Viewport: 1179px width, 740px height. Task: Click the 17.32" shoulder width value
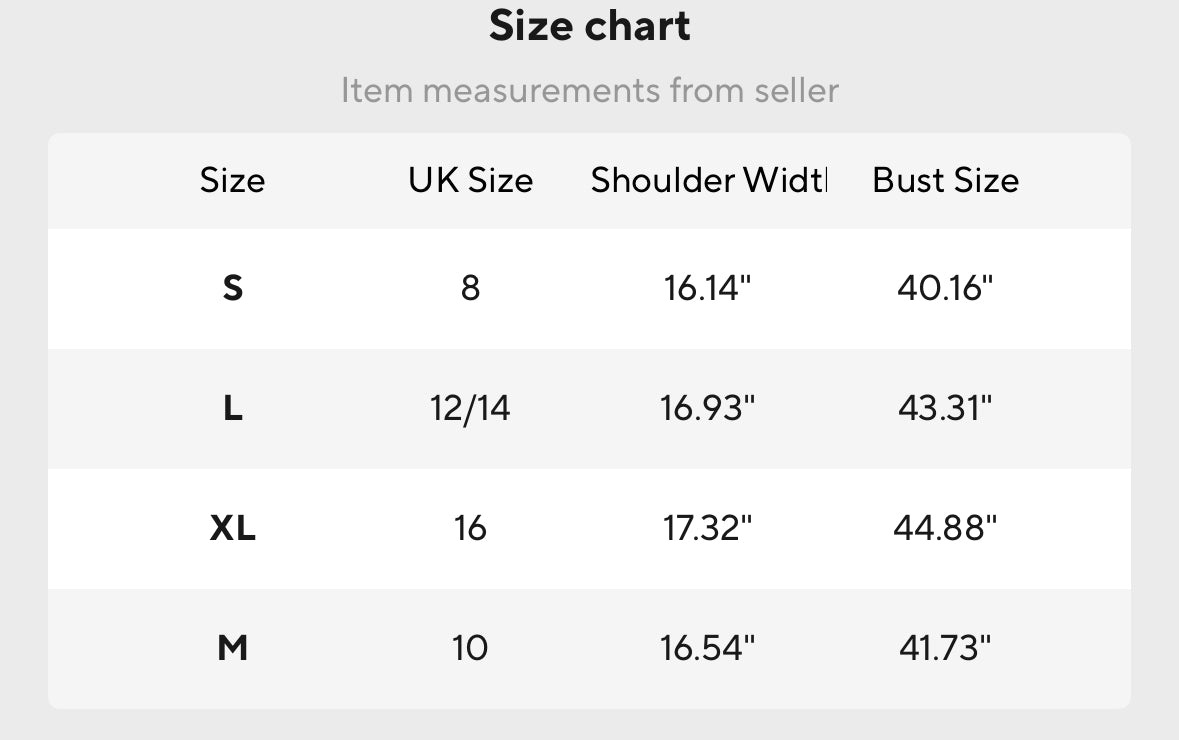[707, 528]
